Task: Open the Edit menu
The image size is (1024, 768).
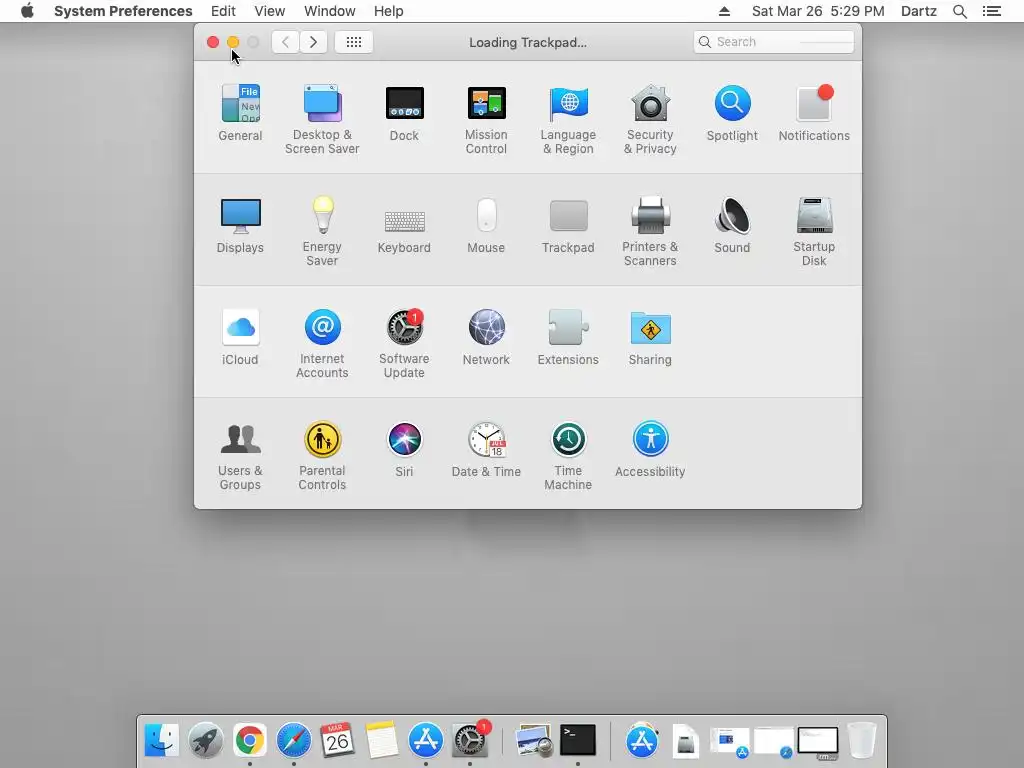Action: pyautogui.click(x=223, y=11)
